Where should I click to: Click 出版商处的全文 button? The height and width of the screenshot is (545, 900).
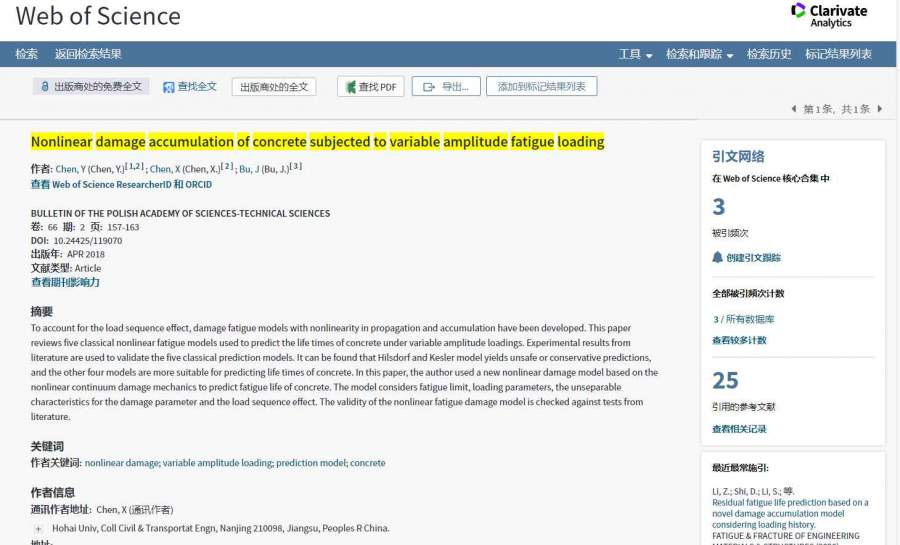point(274,87)
